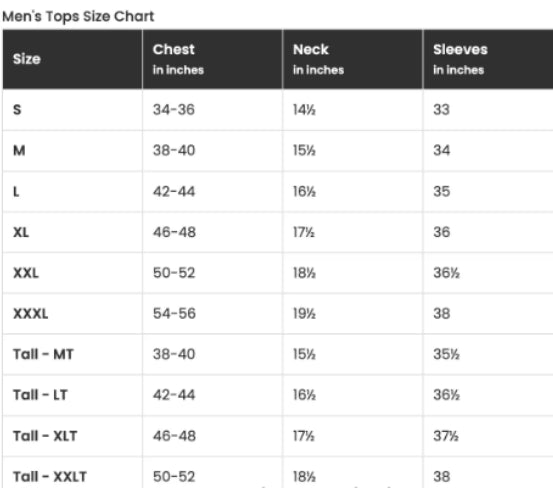Click the 34-36 chest value for S
553x488 pixels.
pyautogui.click(x=174, y=110)
